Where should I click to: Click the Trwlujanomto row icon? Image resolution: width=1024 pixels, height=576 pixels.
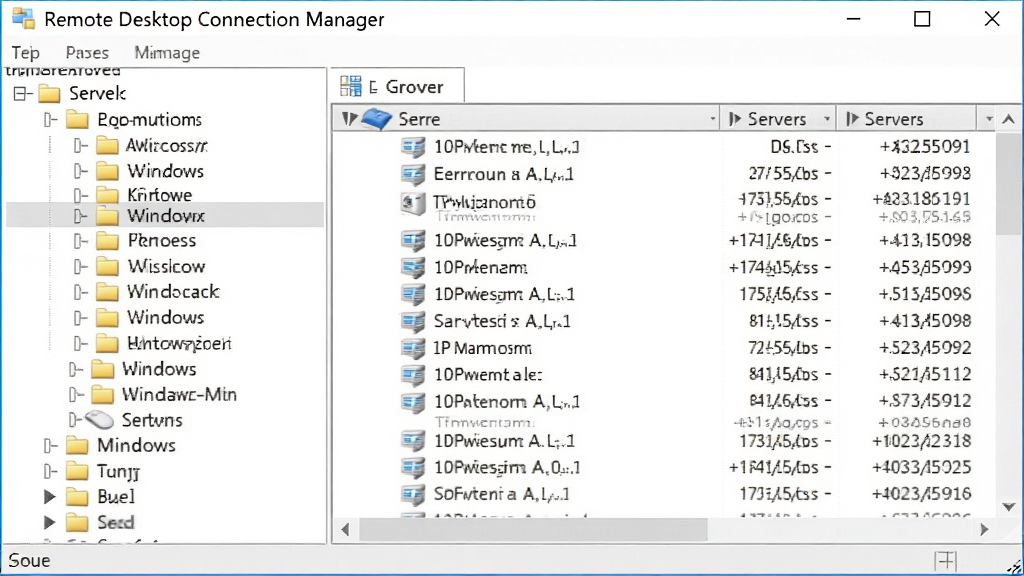pyautogui.click(x=413, y=202)
